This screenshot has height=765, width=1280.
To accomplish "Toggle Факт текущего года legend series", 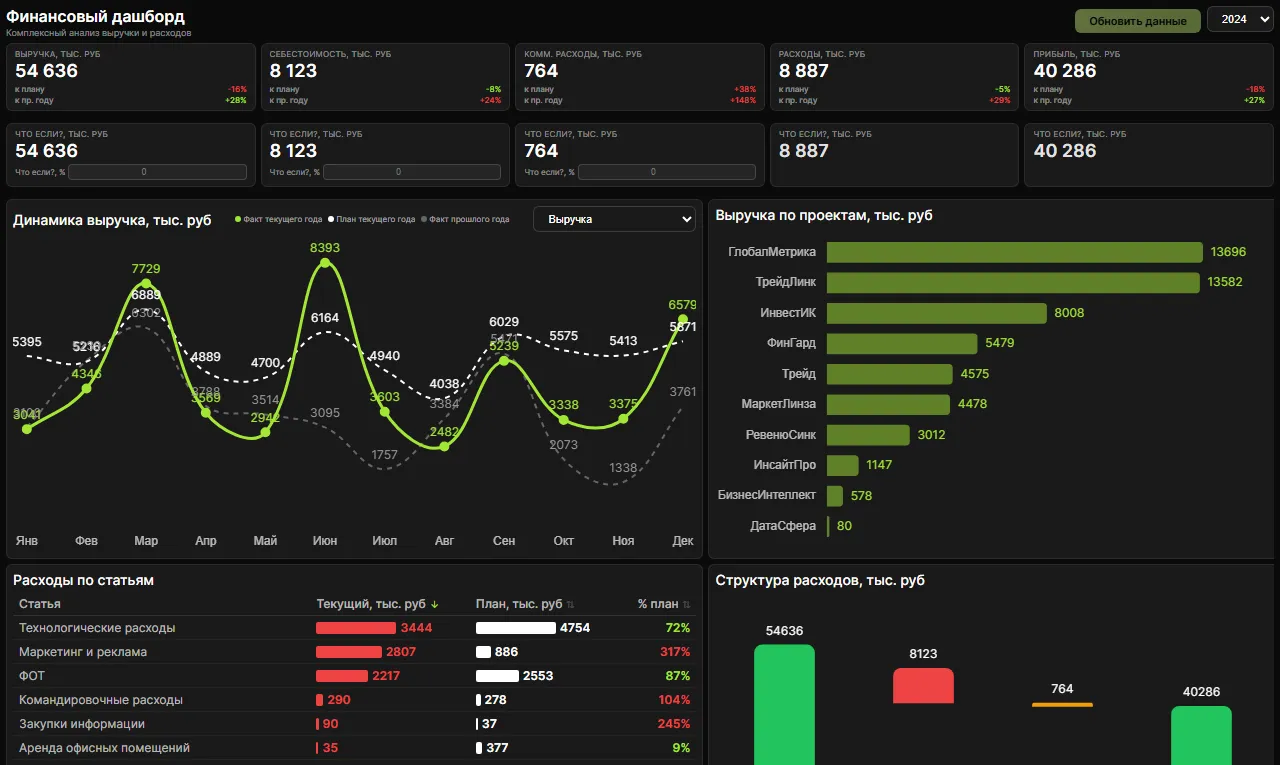I will tap(279, 219).
